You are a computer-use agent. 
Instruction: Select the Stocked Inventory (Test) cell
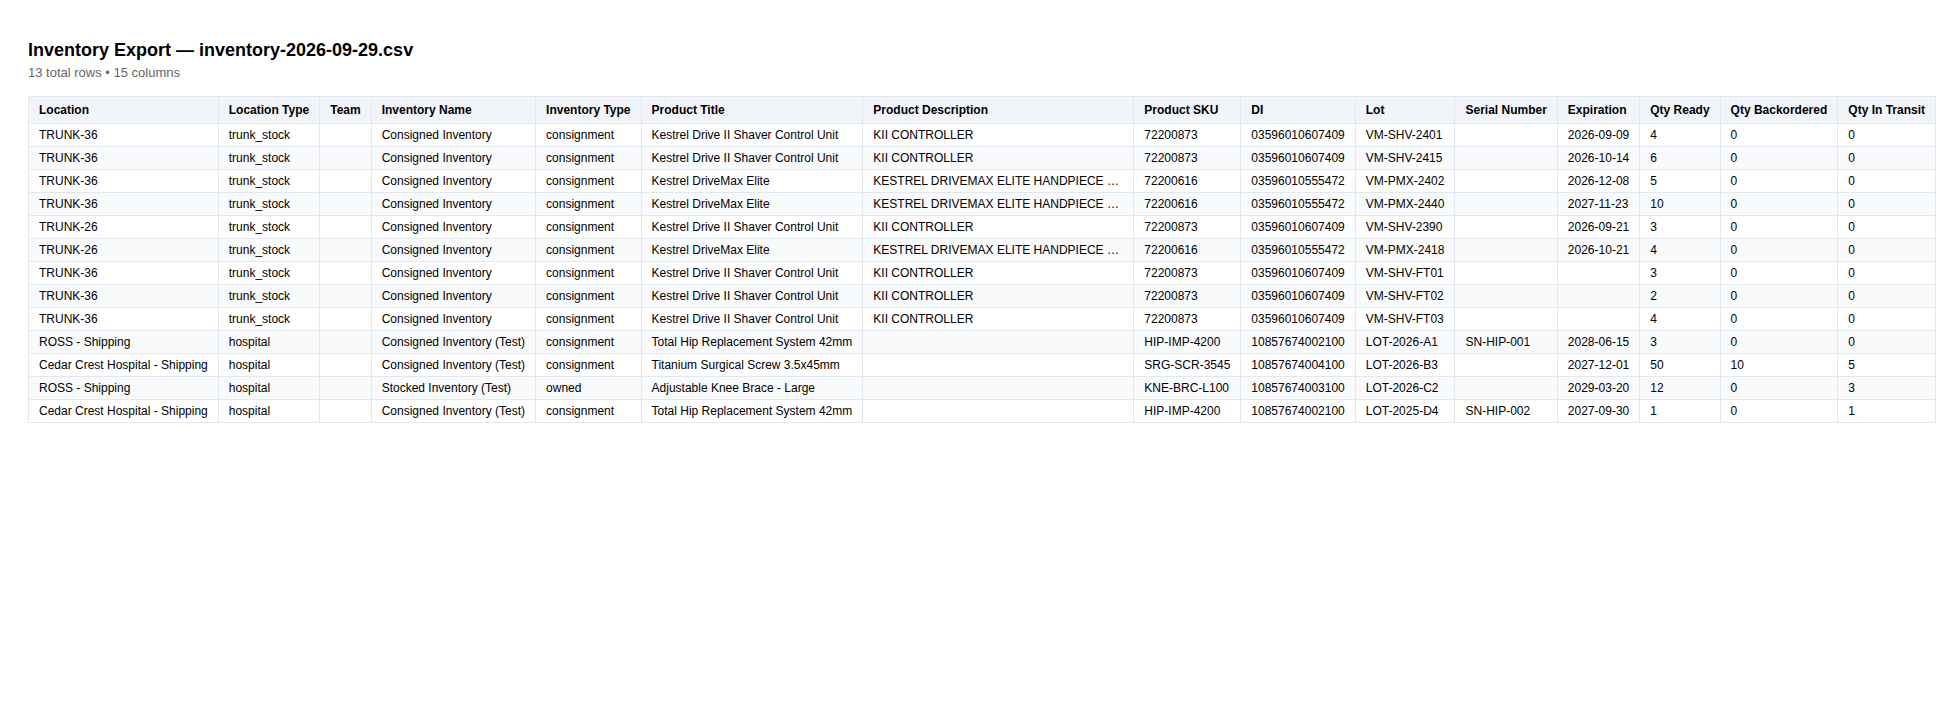[x=453, y=388]
